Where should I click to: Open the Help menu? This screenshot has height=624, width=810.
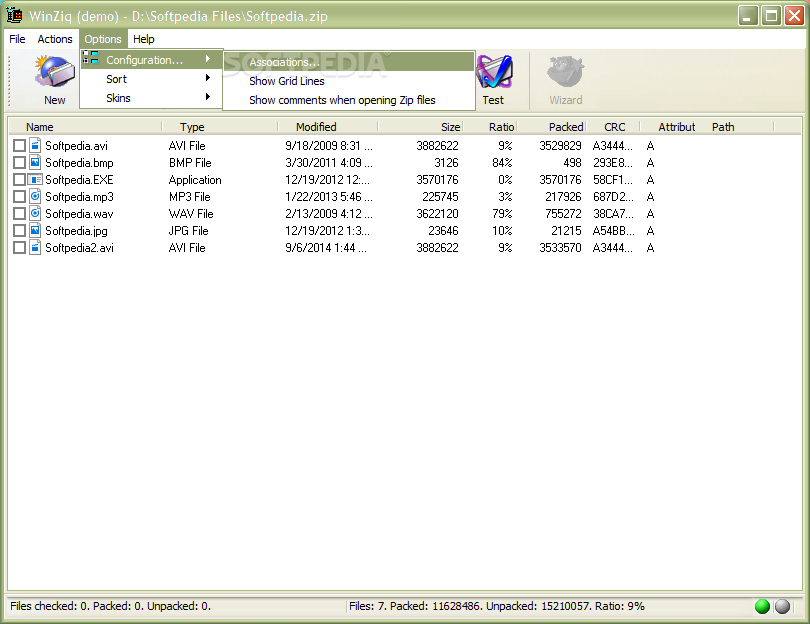144,39
